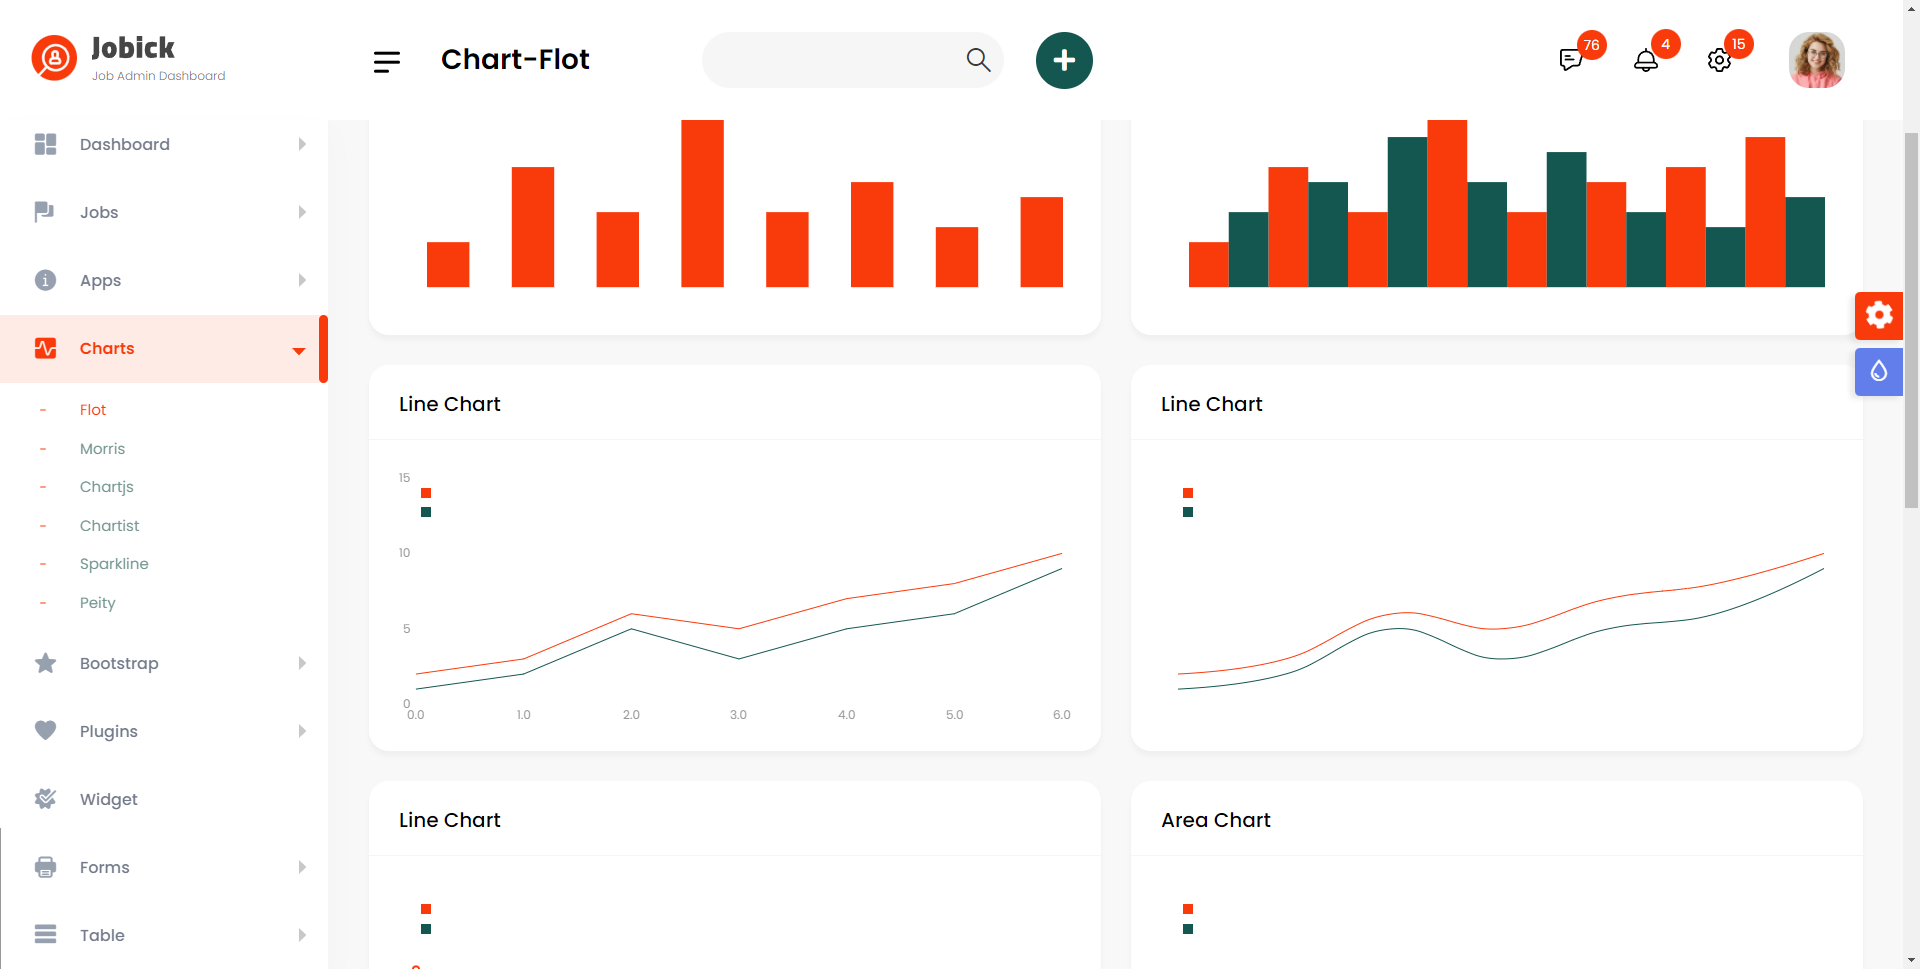This screenshot has width=1920, height=969.
Task: Open the orange floating settings gear panel
Action: (x=1879, y=315)
